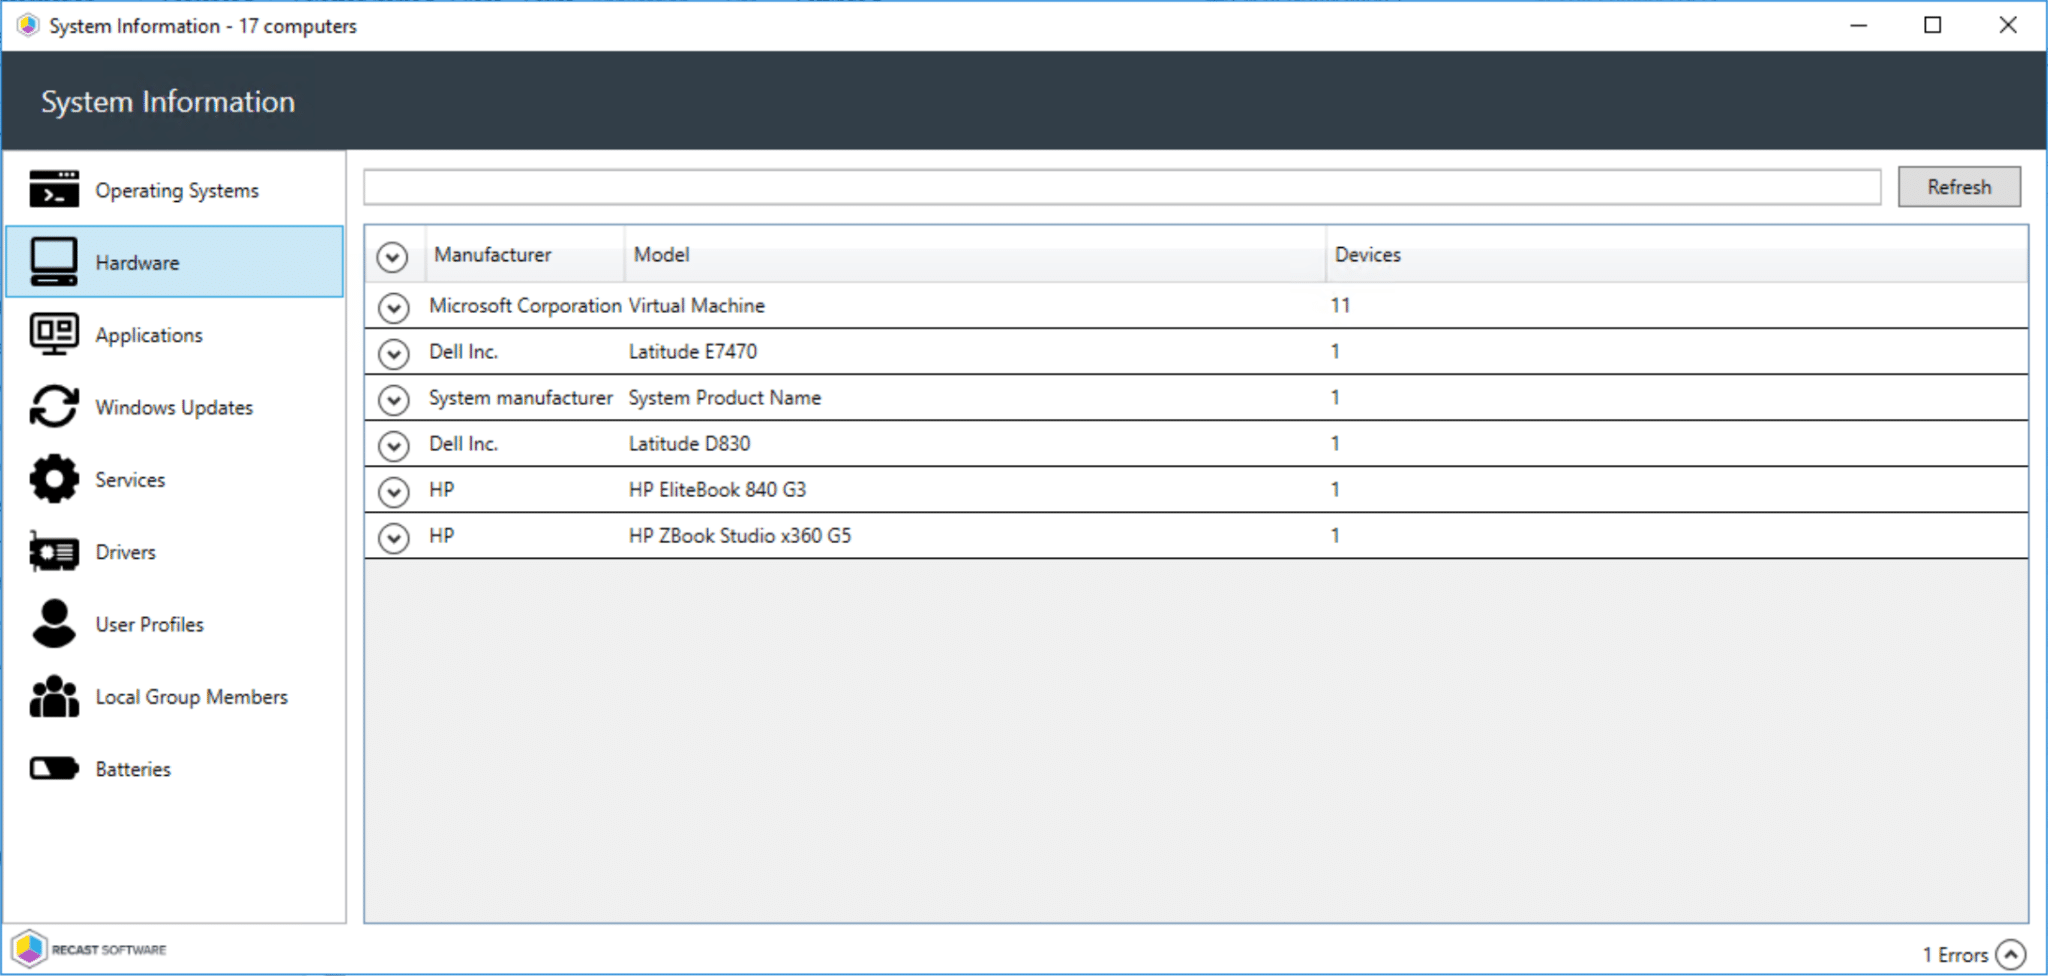Click the Refresh button
This screenshot has width=2048, height=976.
pyautogui.click(x=1959, y=187)
